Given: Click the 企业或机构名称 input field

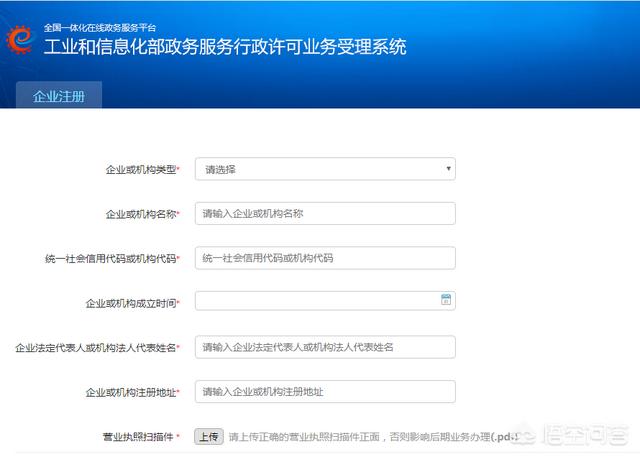Looking at the screenshot, I should click(325, 213).
